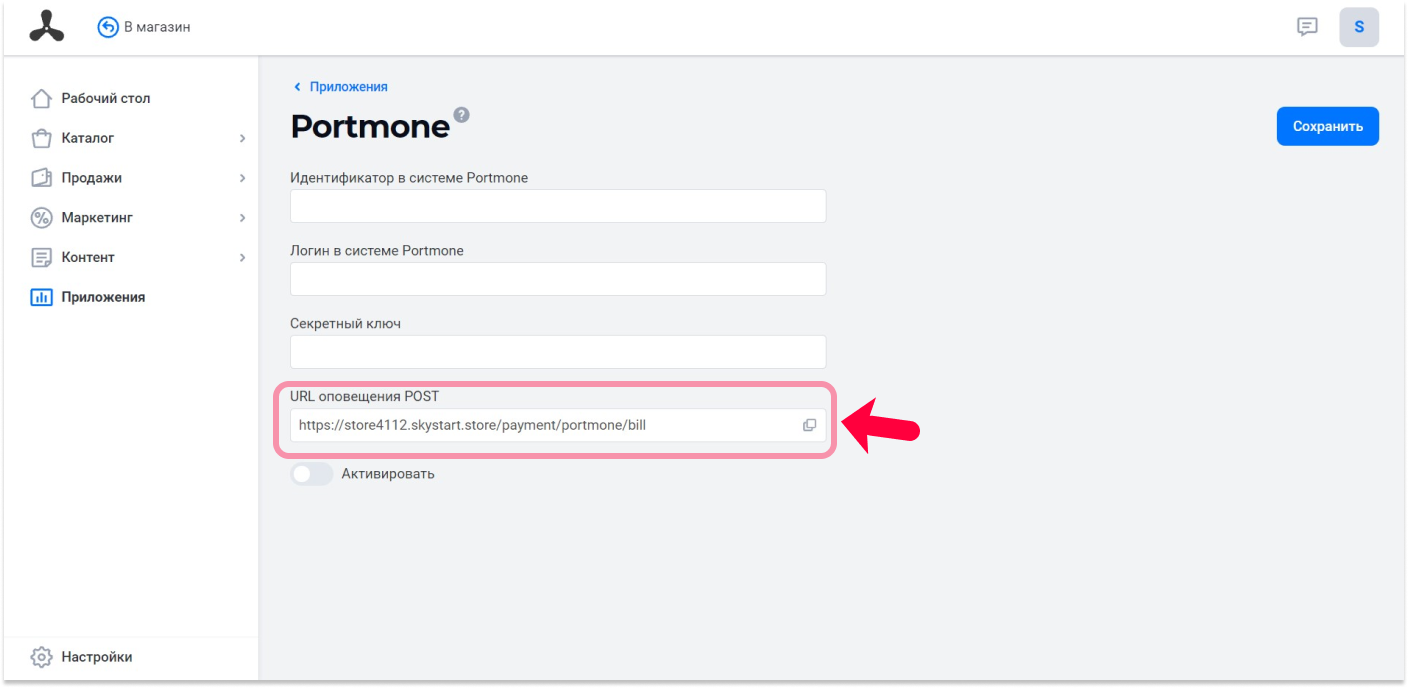Toggle the Активировать switch
This screenshot has width=1408, height=688.
(x=311, y=474)
